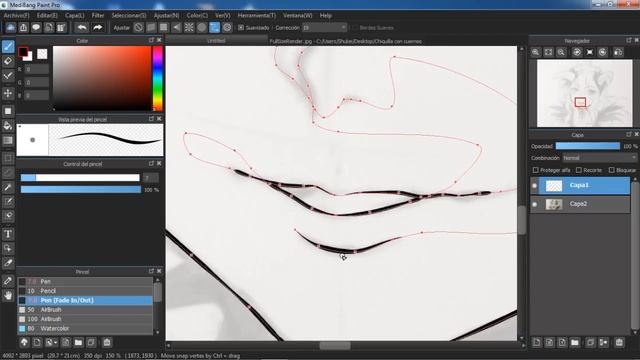Delete brush with trash icon
The image size is (640, 360).
[x=107, y=342]
